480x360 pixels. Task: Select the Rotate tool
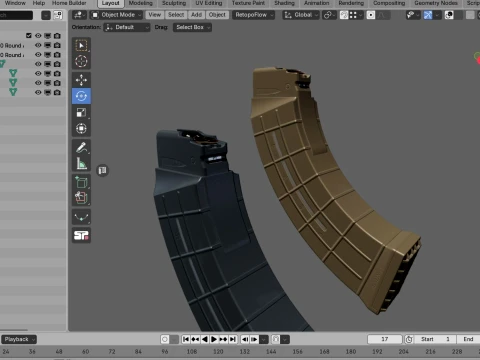click(81, 96)
